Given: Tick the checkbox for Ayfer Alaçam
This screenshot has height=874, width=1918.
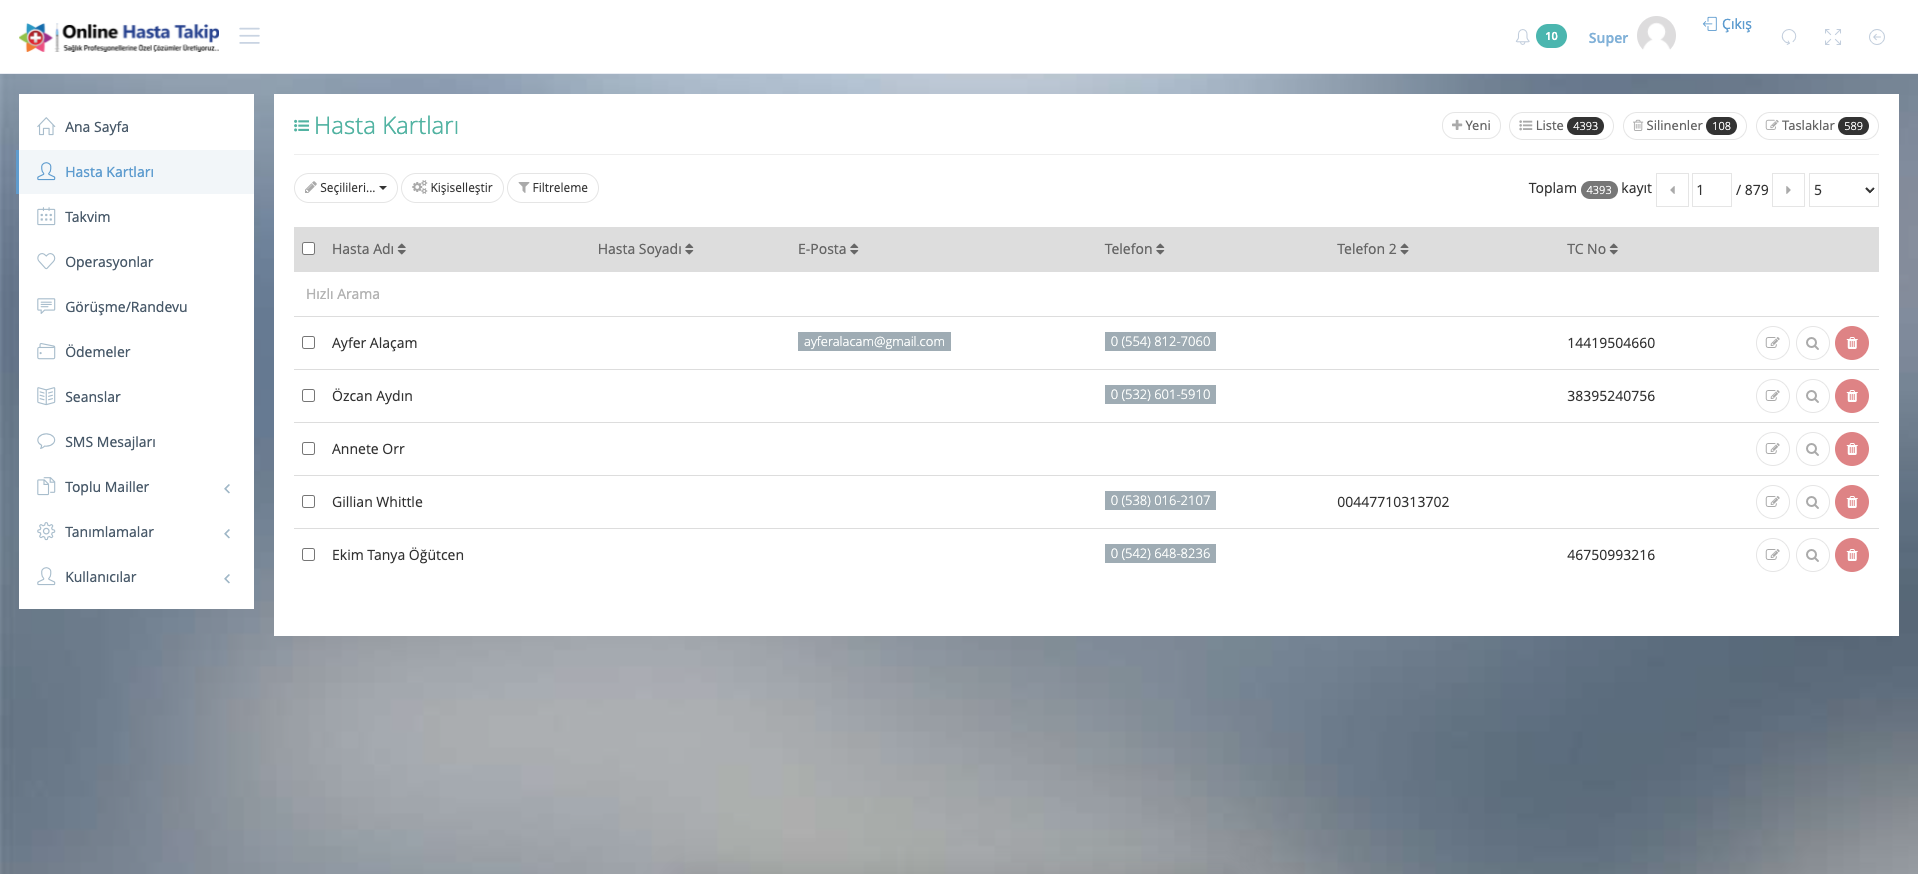Looking at the screenshot, I should click(309, 343).
